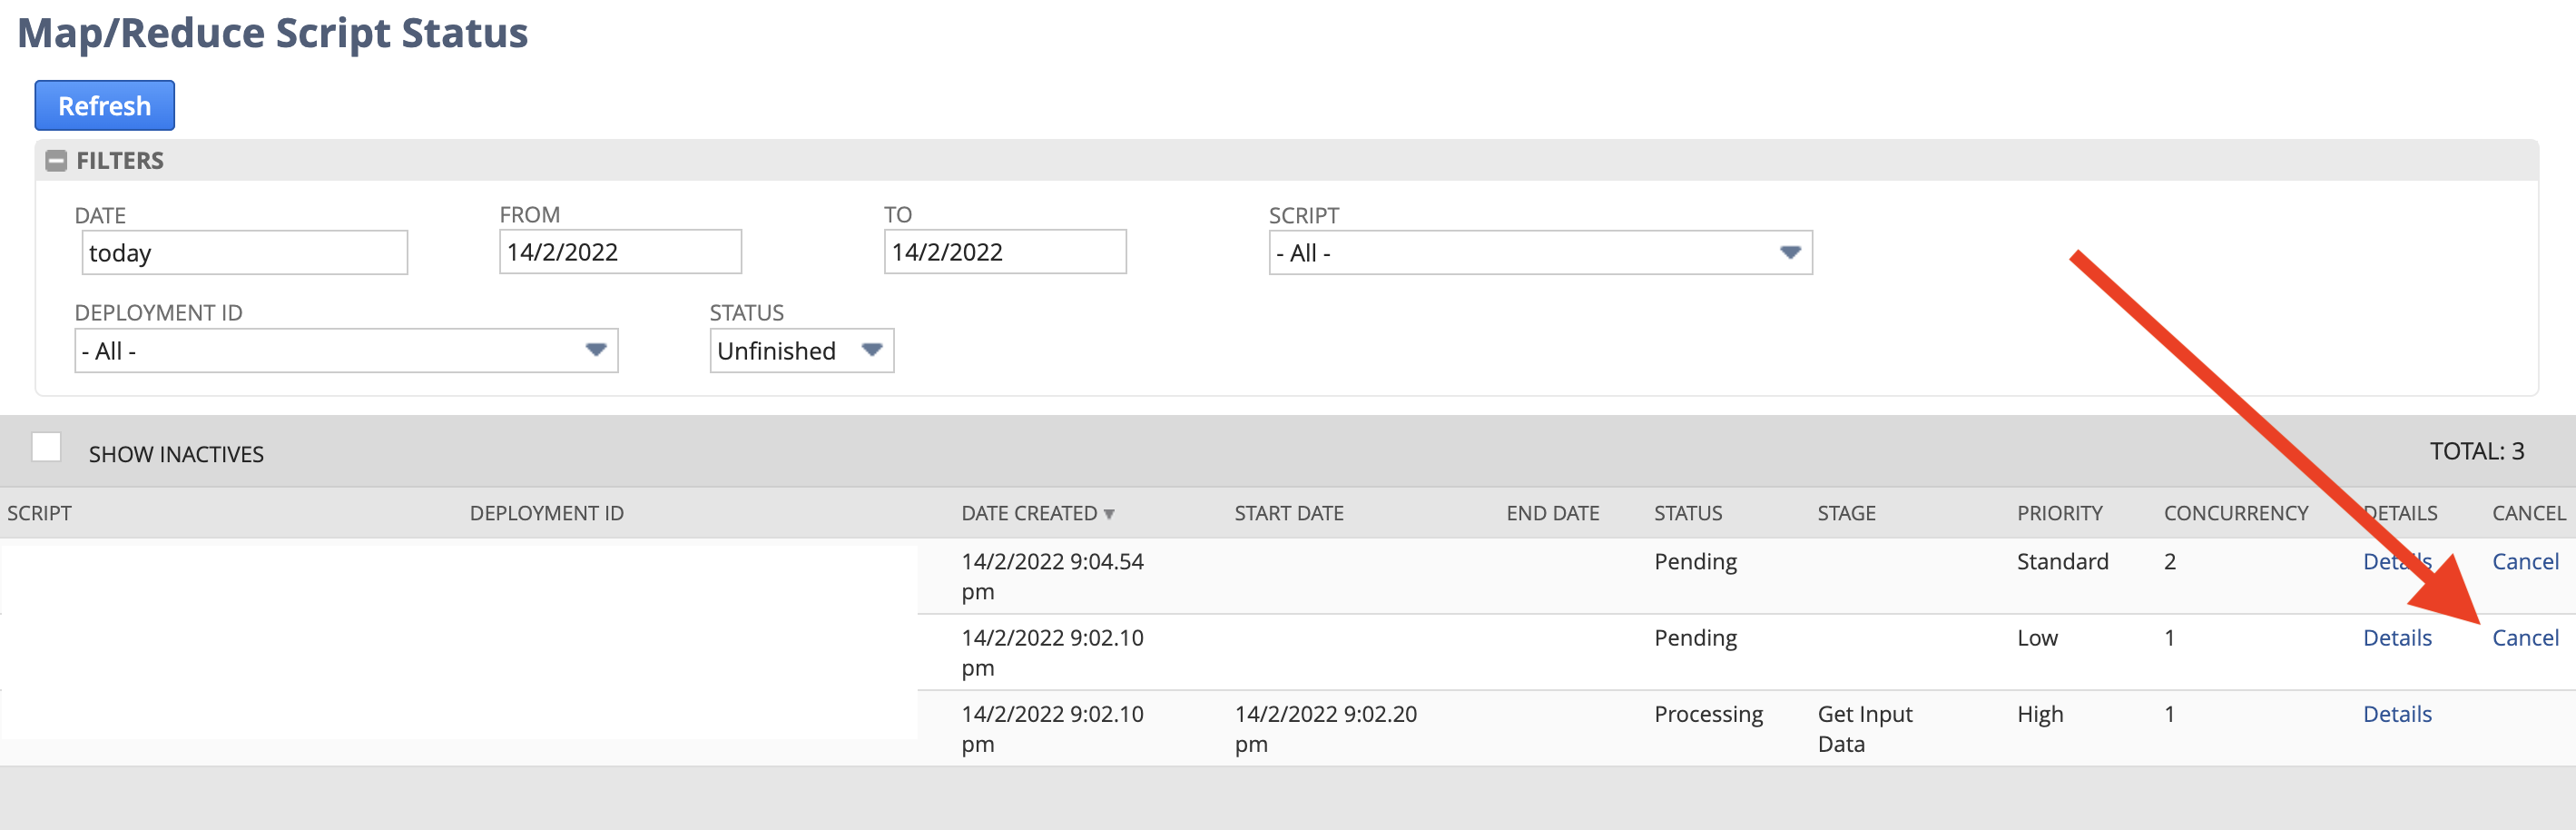Screen dimensions: 2576x830
Task: Click the Script dropdown arrow icon
Action: 1790,253
